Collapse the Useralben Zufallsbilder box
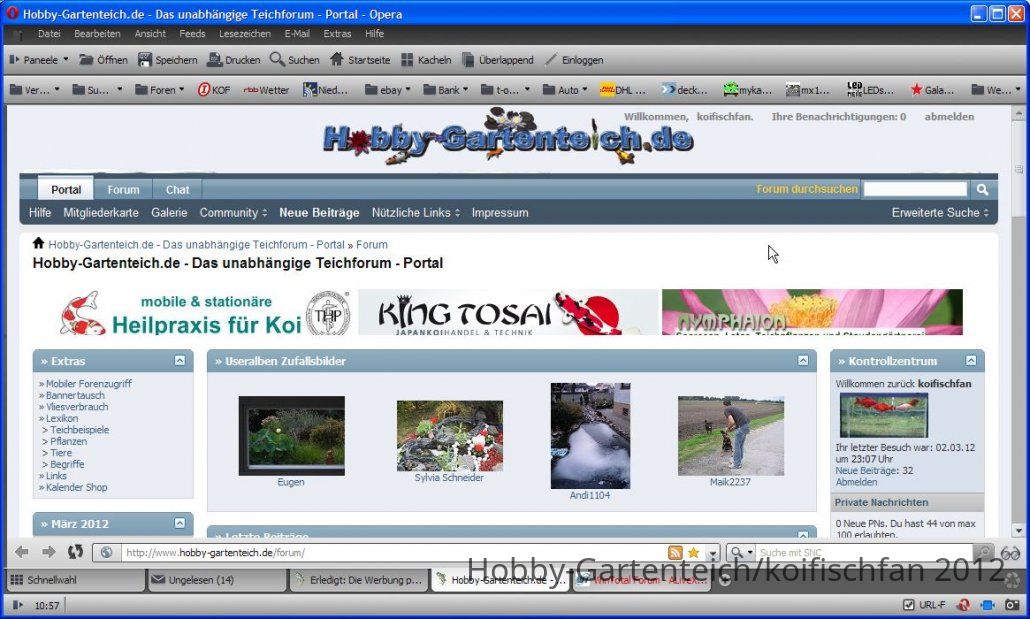 point(803,360)
